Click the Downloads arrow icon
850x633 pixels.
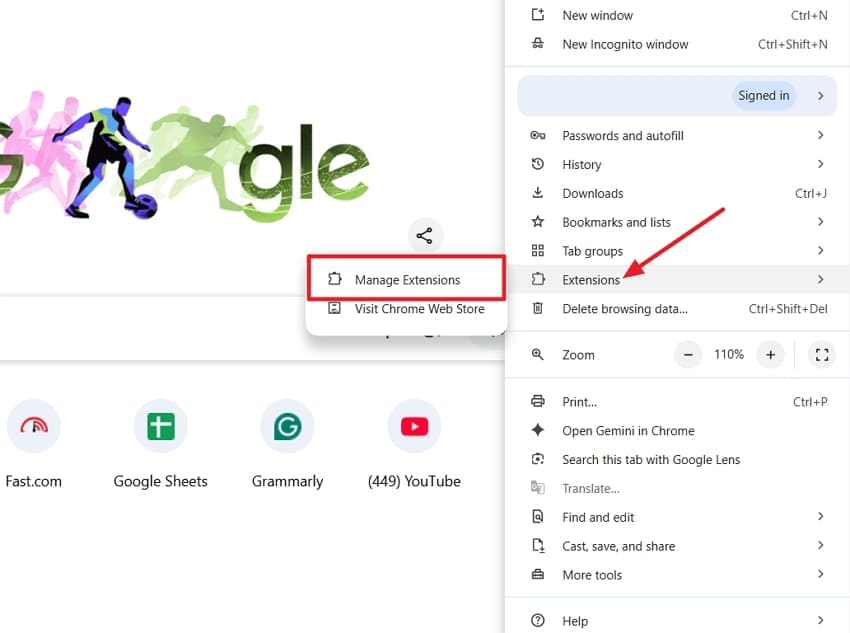537,192
